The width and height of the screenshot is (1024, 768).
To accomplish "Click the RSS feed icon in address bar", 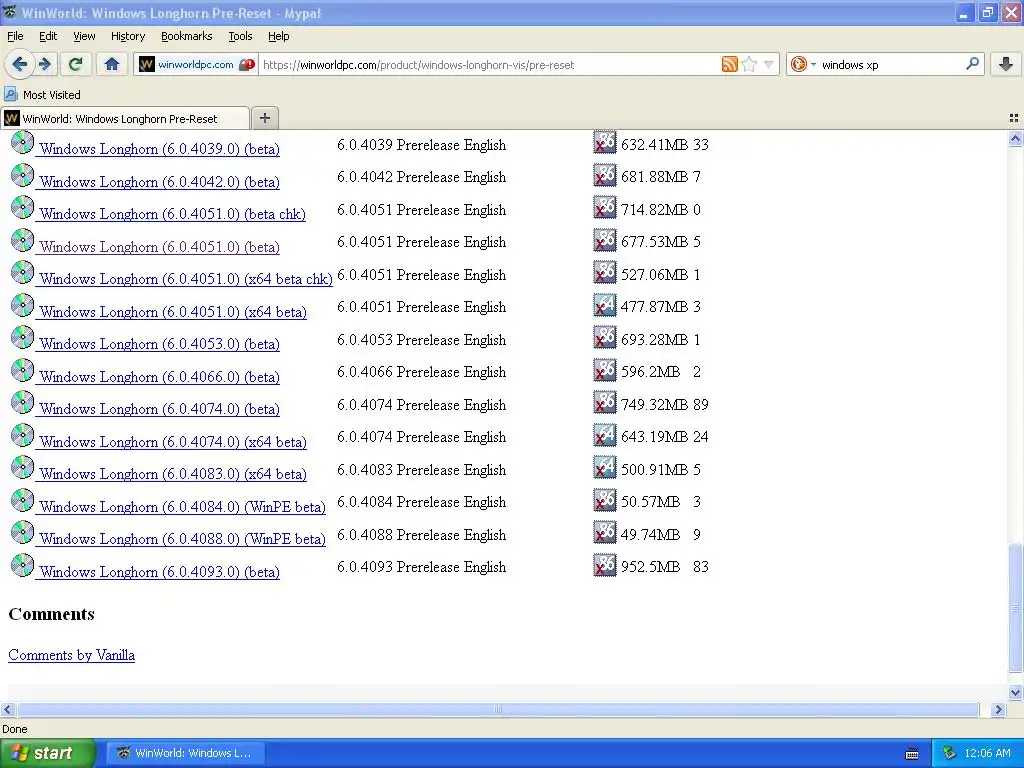I will tap(729, 64).
